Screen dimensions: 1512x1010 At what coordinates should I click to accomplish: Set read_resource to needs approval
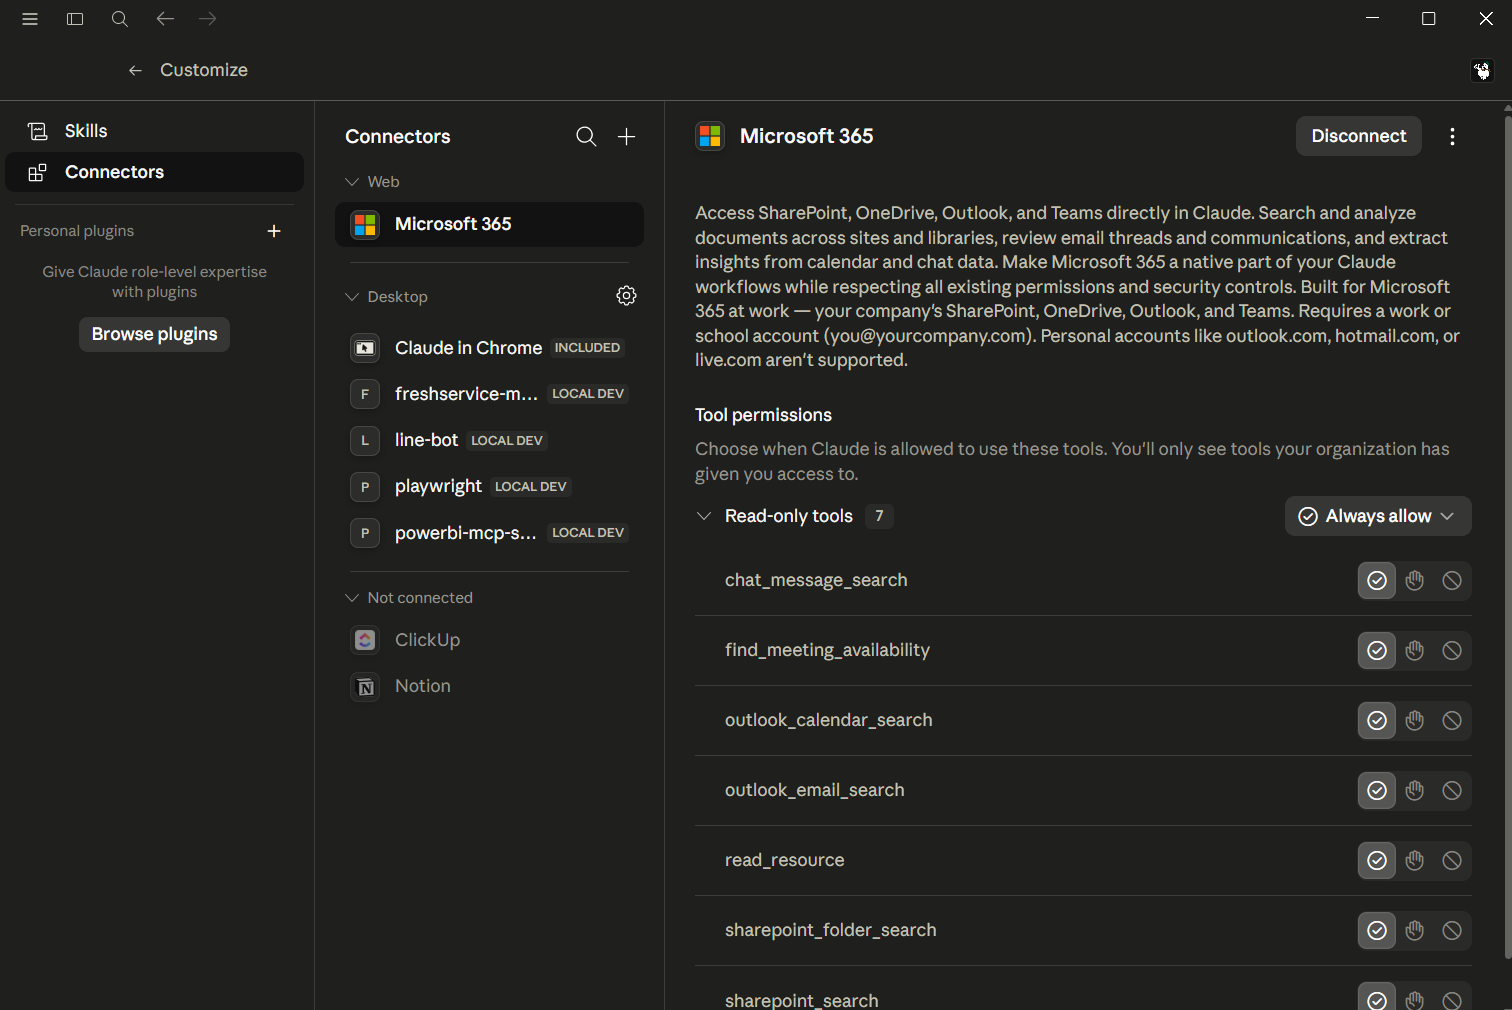point(1415,861)
